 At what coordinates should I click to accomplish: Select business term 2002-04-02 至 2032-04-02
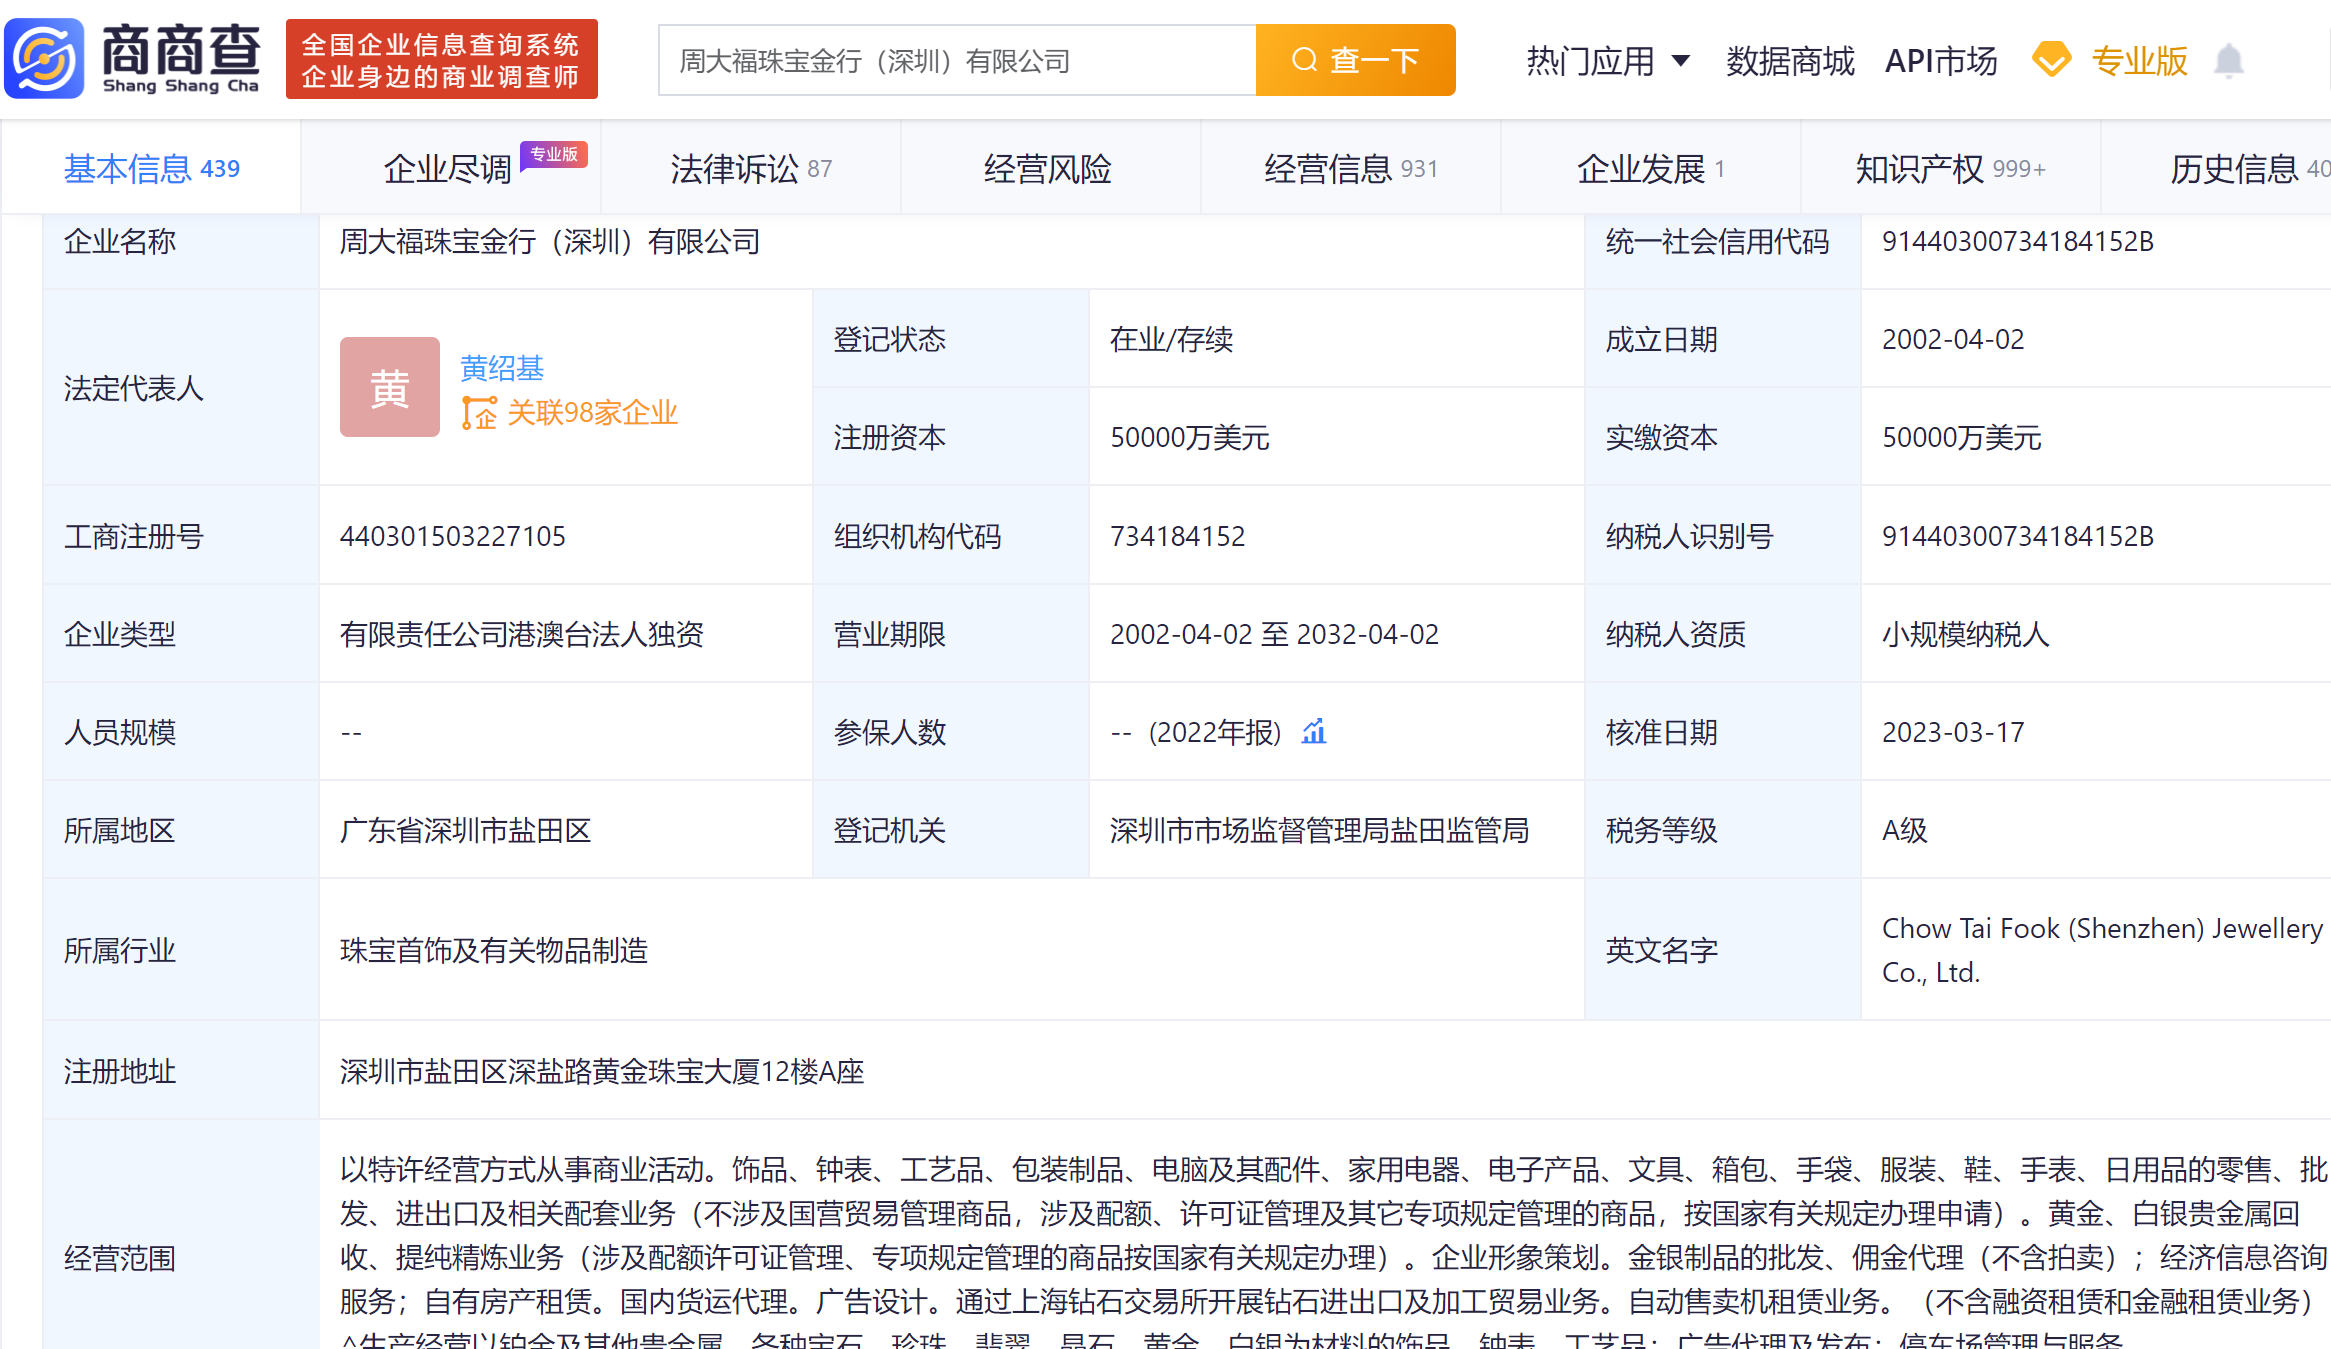tap(1274, 634)
